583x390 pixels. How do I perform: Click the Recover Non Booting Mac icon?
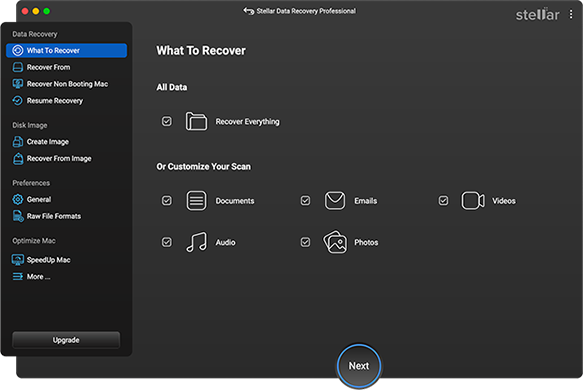pos(17,84)
